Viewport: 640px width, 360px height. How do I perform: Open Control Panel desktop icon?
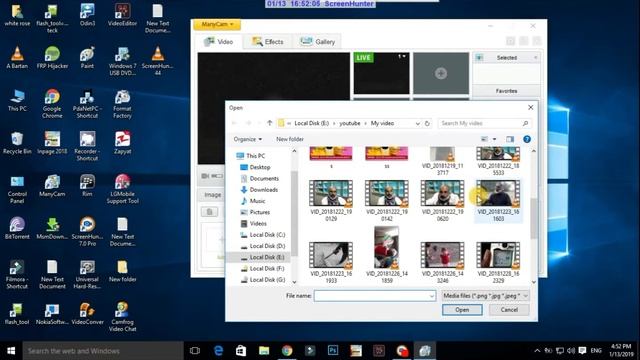(x=17, y=189)
